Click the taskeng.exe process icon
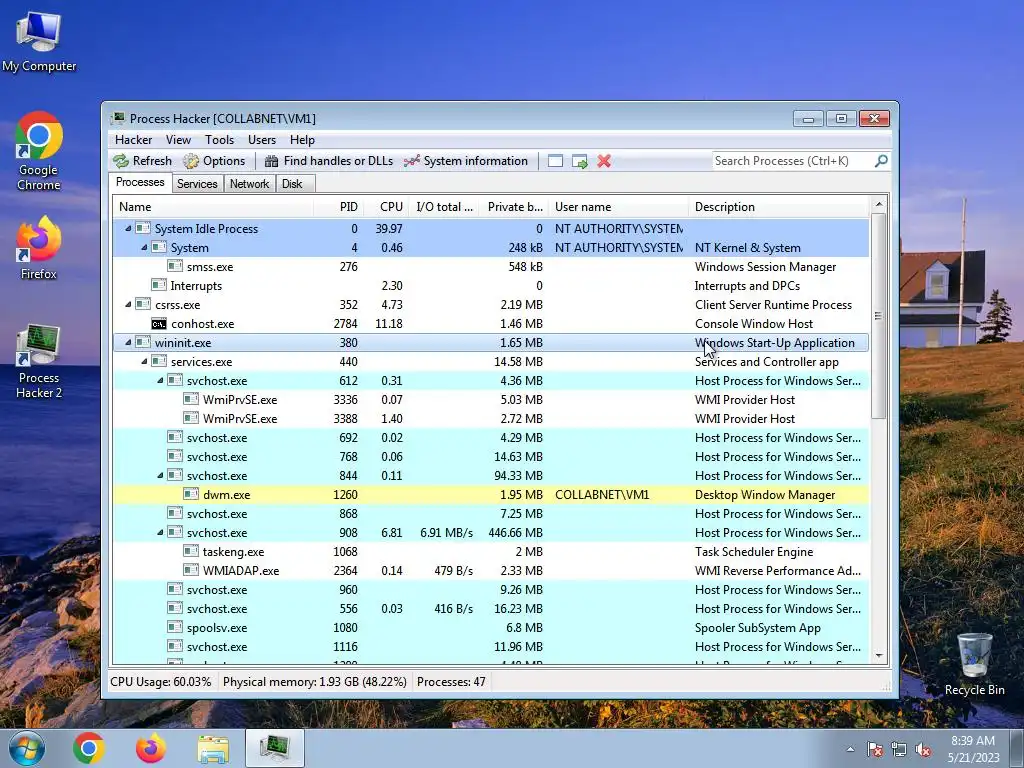This screenshot has width=1024, height=768. [191, 551]
